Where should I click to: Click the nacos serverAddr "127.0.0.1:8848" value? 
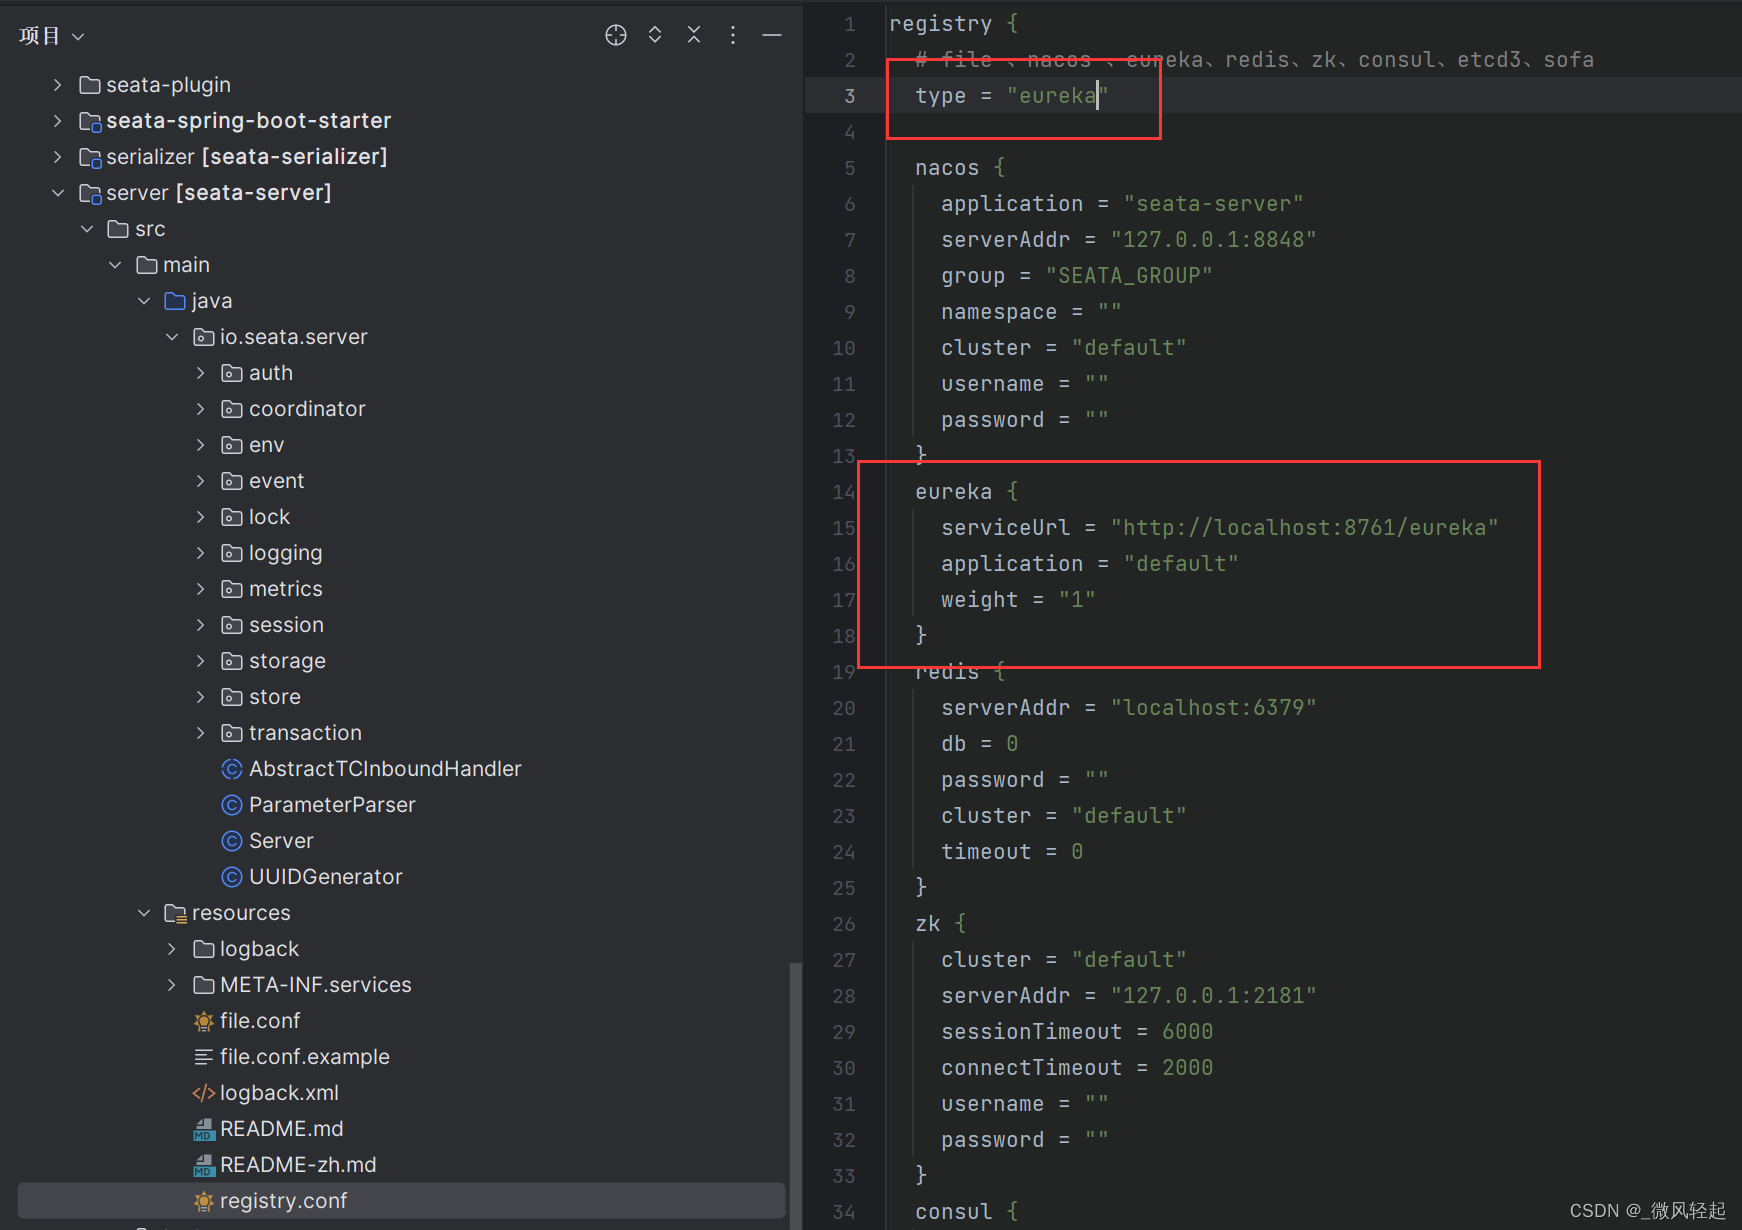tap(1213, 240)
